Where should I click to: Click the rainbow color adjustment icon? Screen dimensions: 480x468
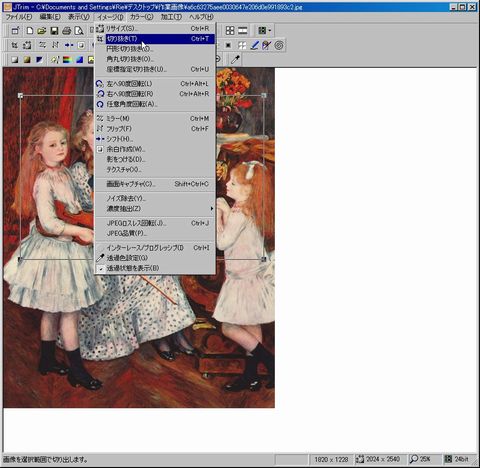point(68,60)
